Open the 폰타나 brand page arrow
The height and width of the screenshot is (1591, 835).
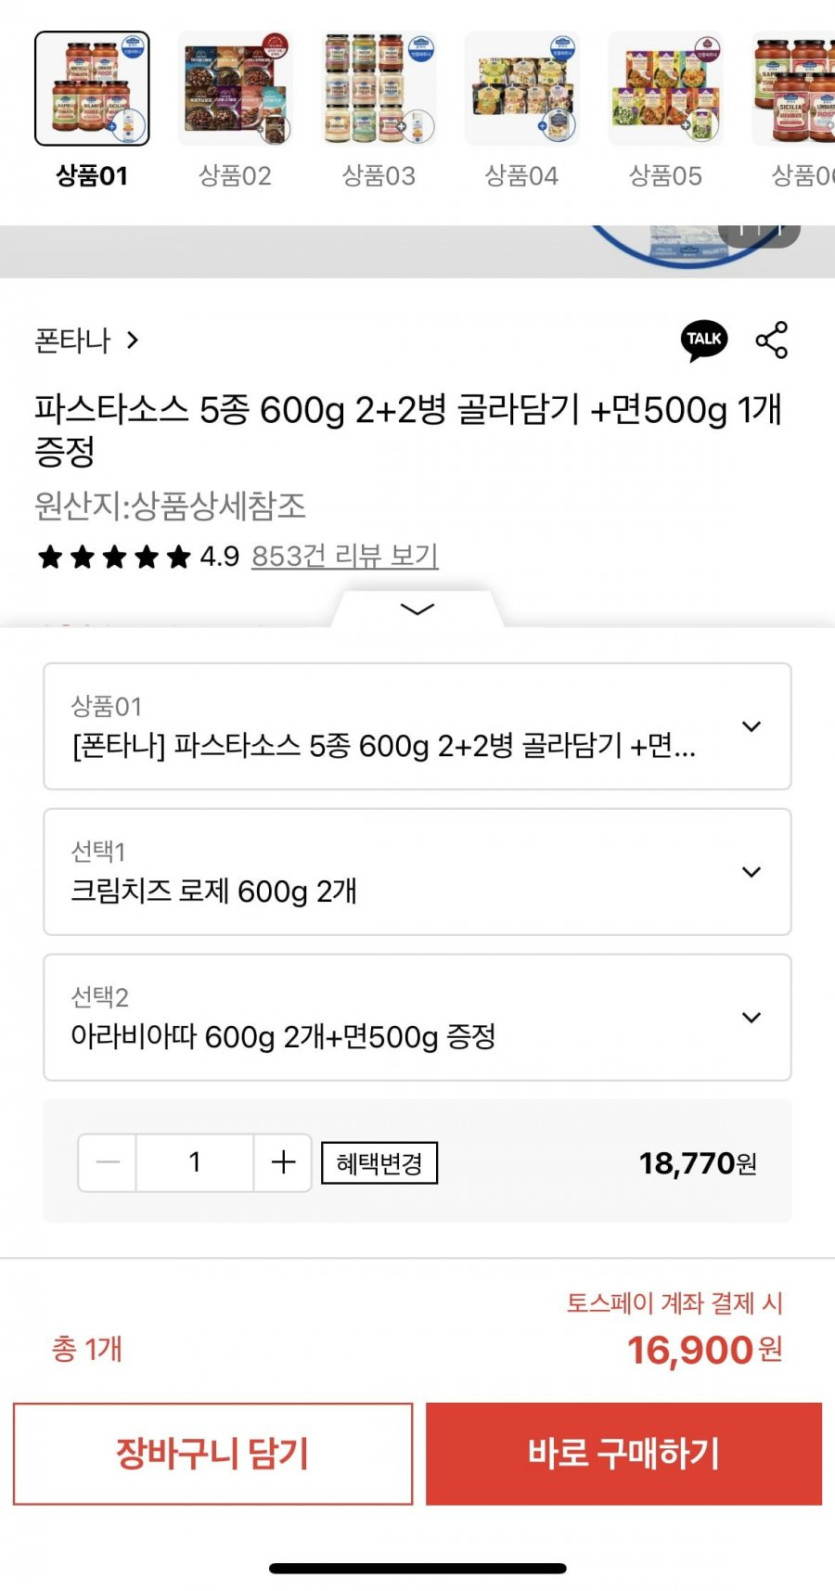point(132,341)
